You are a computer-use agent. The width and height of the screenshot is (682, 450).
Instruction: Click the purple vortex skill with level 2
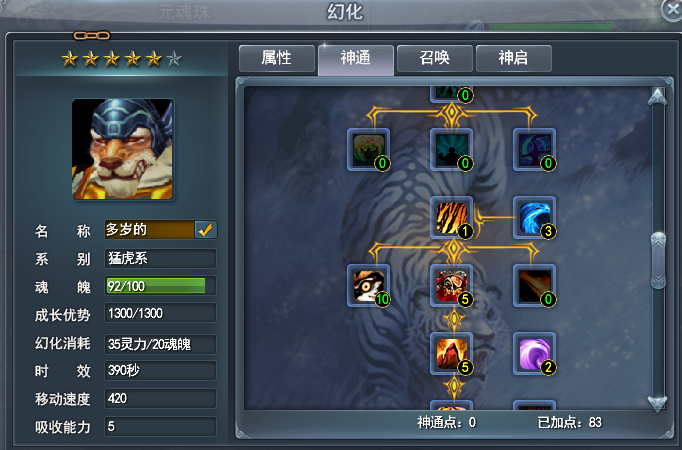pyautogui.click(x=535, y=354)
